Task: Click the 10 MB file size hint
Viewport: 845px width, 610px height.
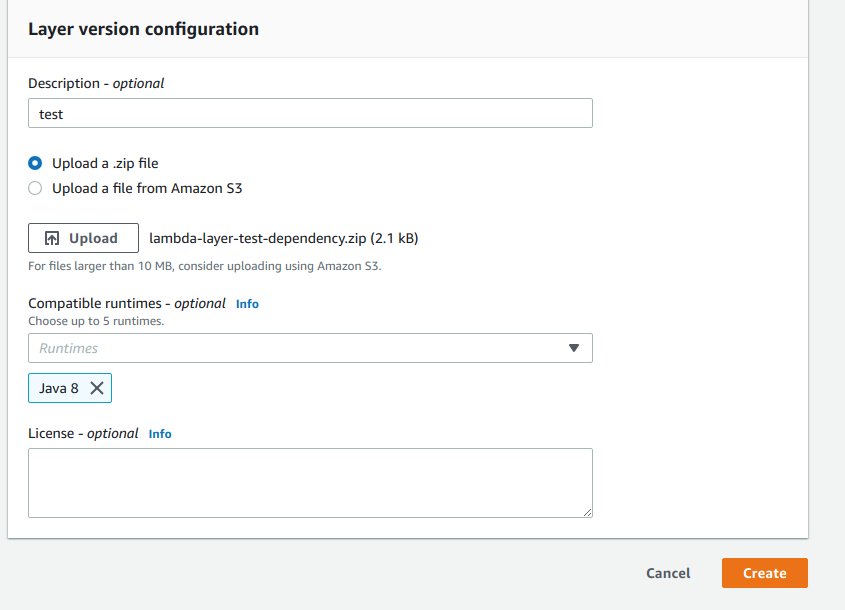Action: coord(205,266)
